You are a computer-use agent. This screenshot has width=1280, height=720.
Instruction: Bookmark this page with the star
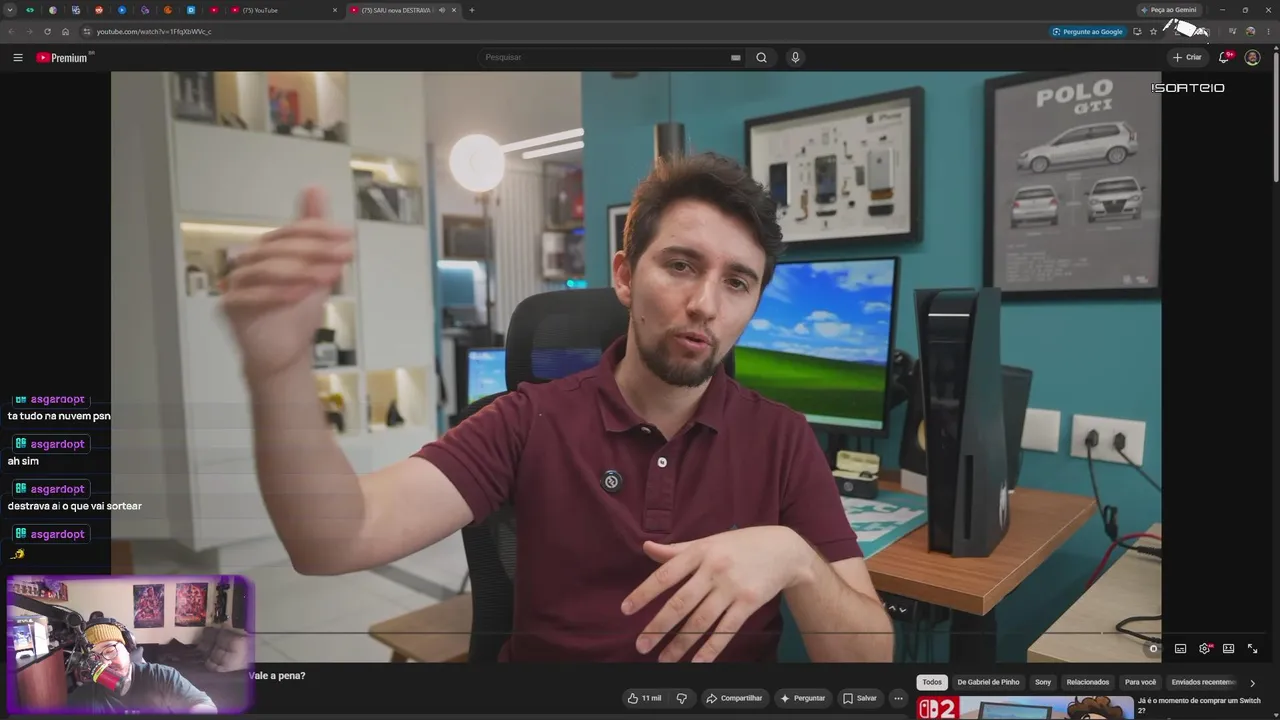point(1153,32)
